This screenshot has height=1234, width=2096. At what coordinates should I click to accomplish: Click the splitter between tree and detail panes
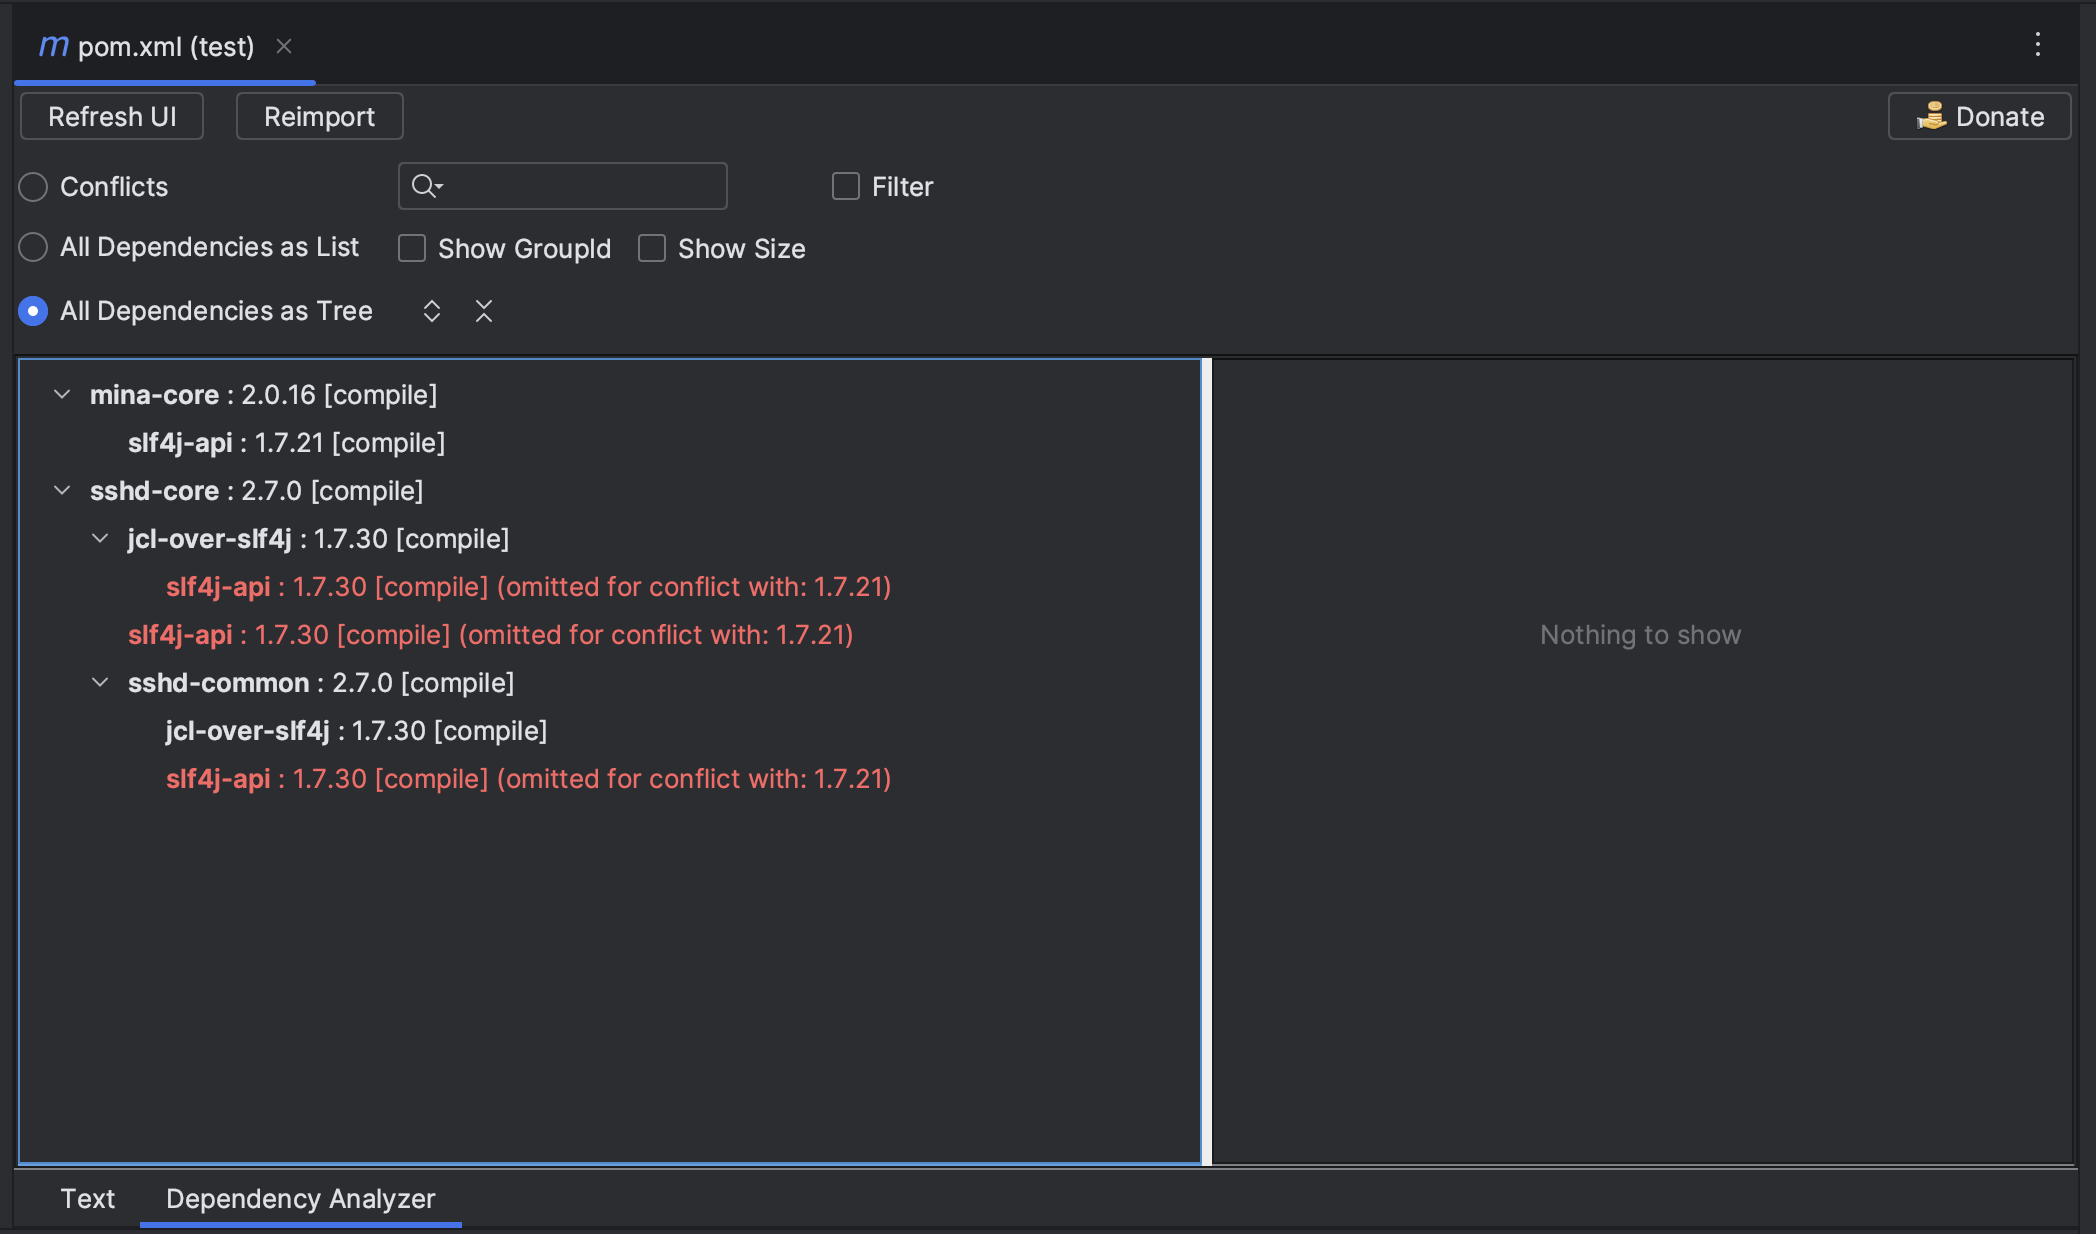pos(1207,760)
